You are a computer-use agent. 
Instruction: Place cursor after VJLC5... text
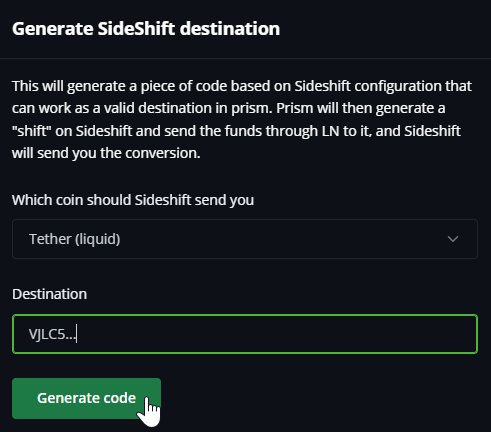[77, 334]
